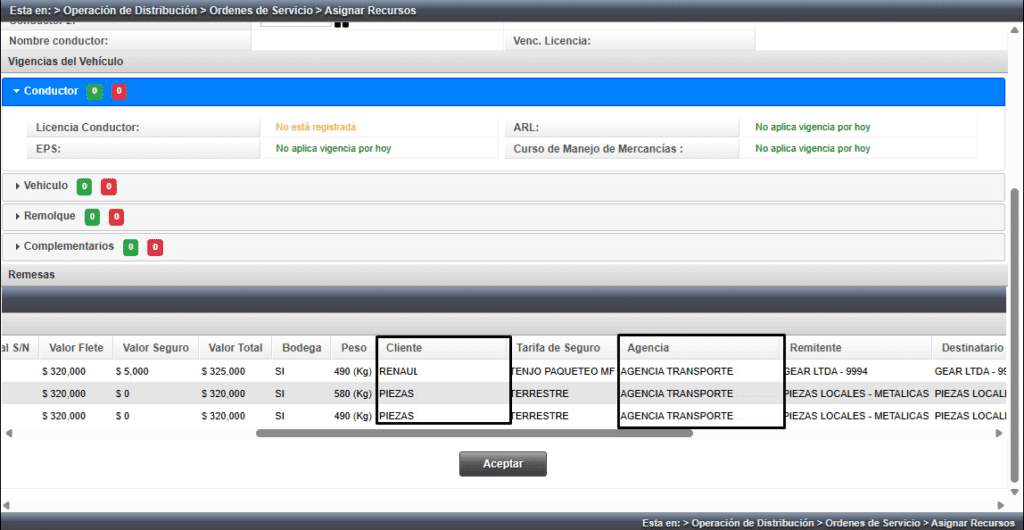This screenshot has width=1024, height=530.
Task: Click green badge next to Conductor
Action: (94, 92)
